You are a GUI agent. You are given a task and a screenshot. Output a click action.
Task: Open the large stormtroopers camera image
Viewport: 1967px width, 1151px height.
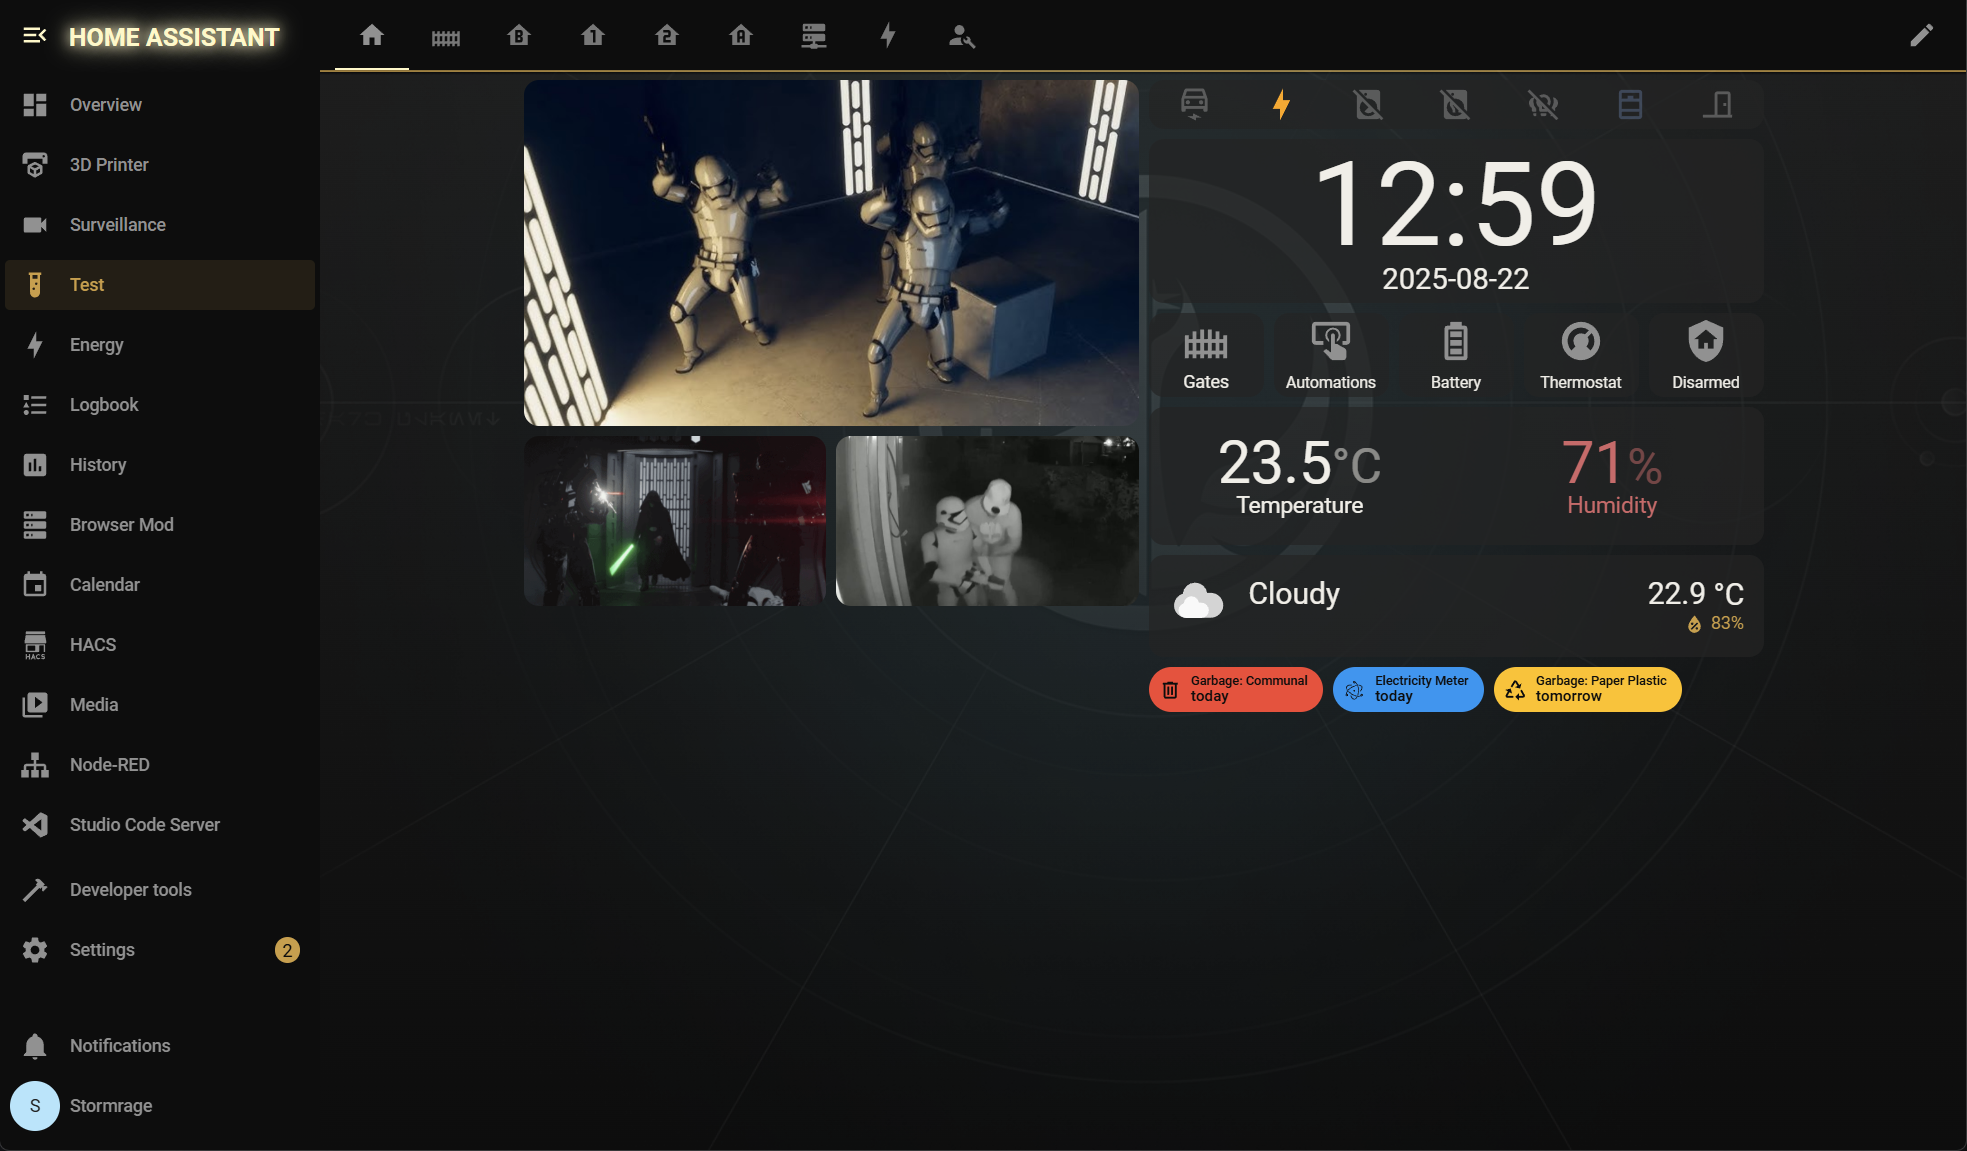[831, 252]
